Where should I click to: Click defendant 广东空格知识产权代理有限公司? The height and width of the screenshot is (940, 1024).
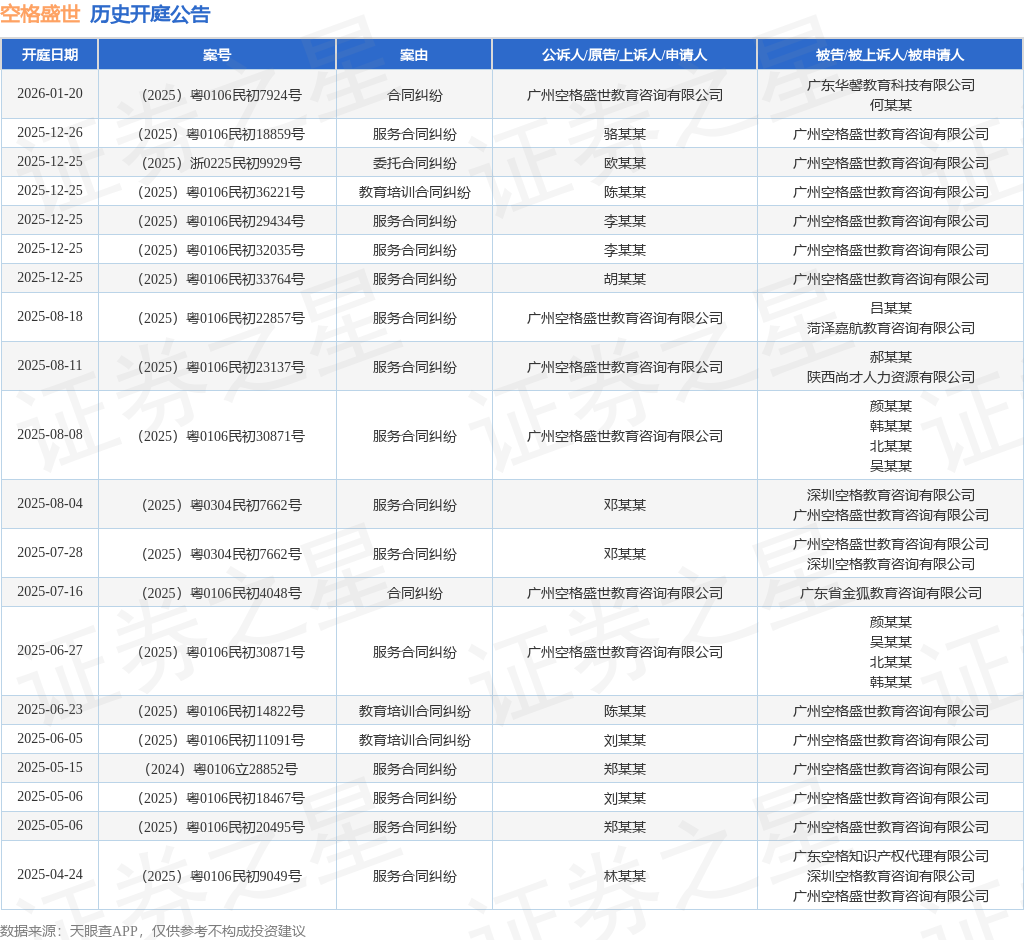pos(891,856)
